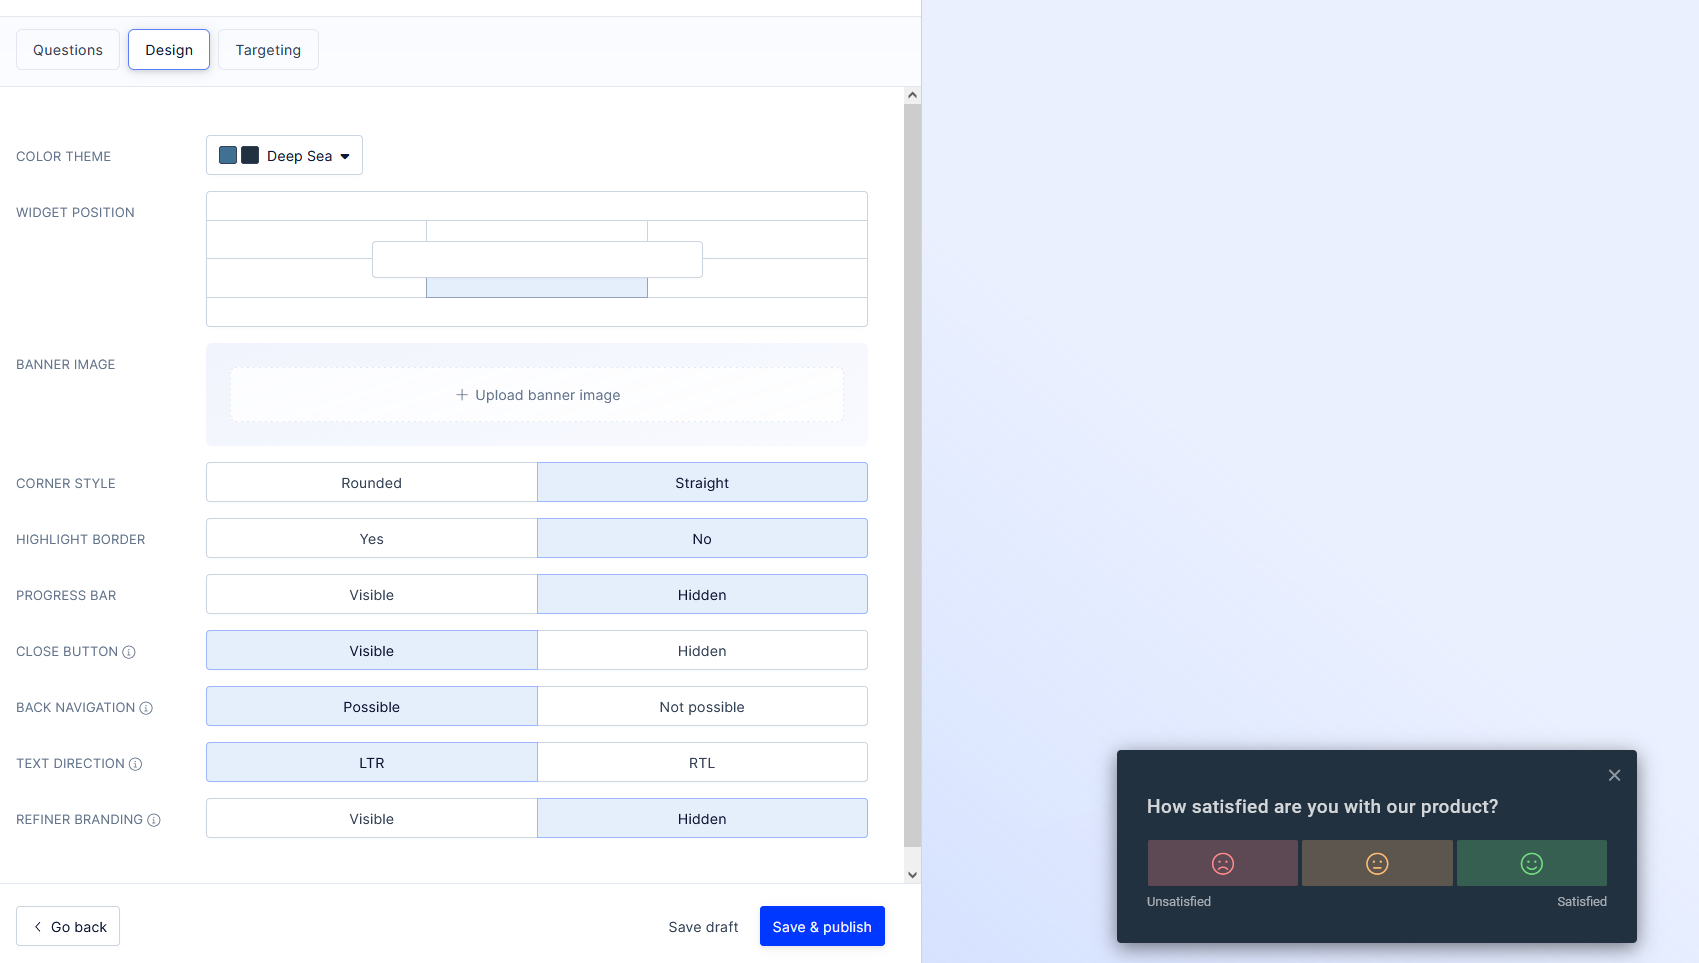Close the survey preview widget
The width and height of the screenshot is (1699, 963).
1614,775
